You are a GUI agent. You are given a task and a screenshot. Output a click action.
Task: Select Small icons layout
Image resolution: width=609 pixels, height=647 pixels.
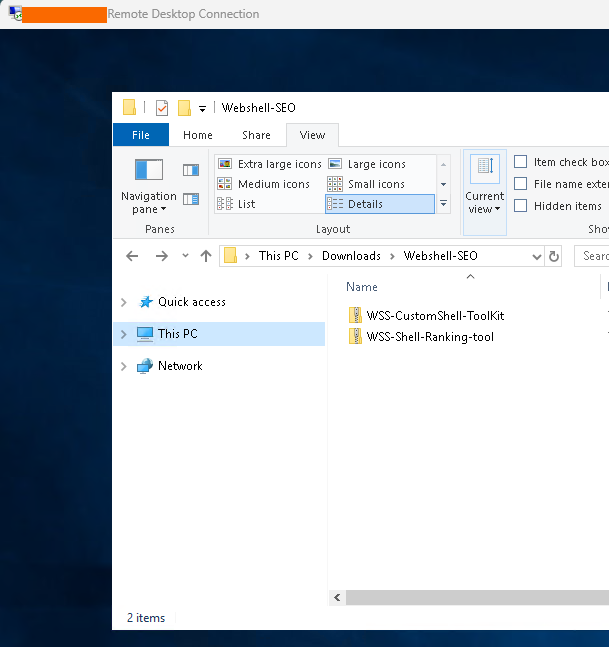[366, 184]
